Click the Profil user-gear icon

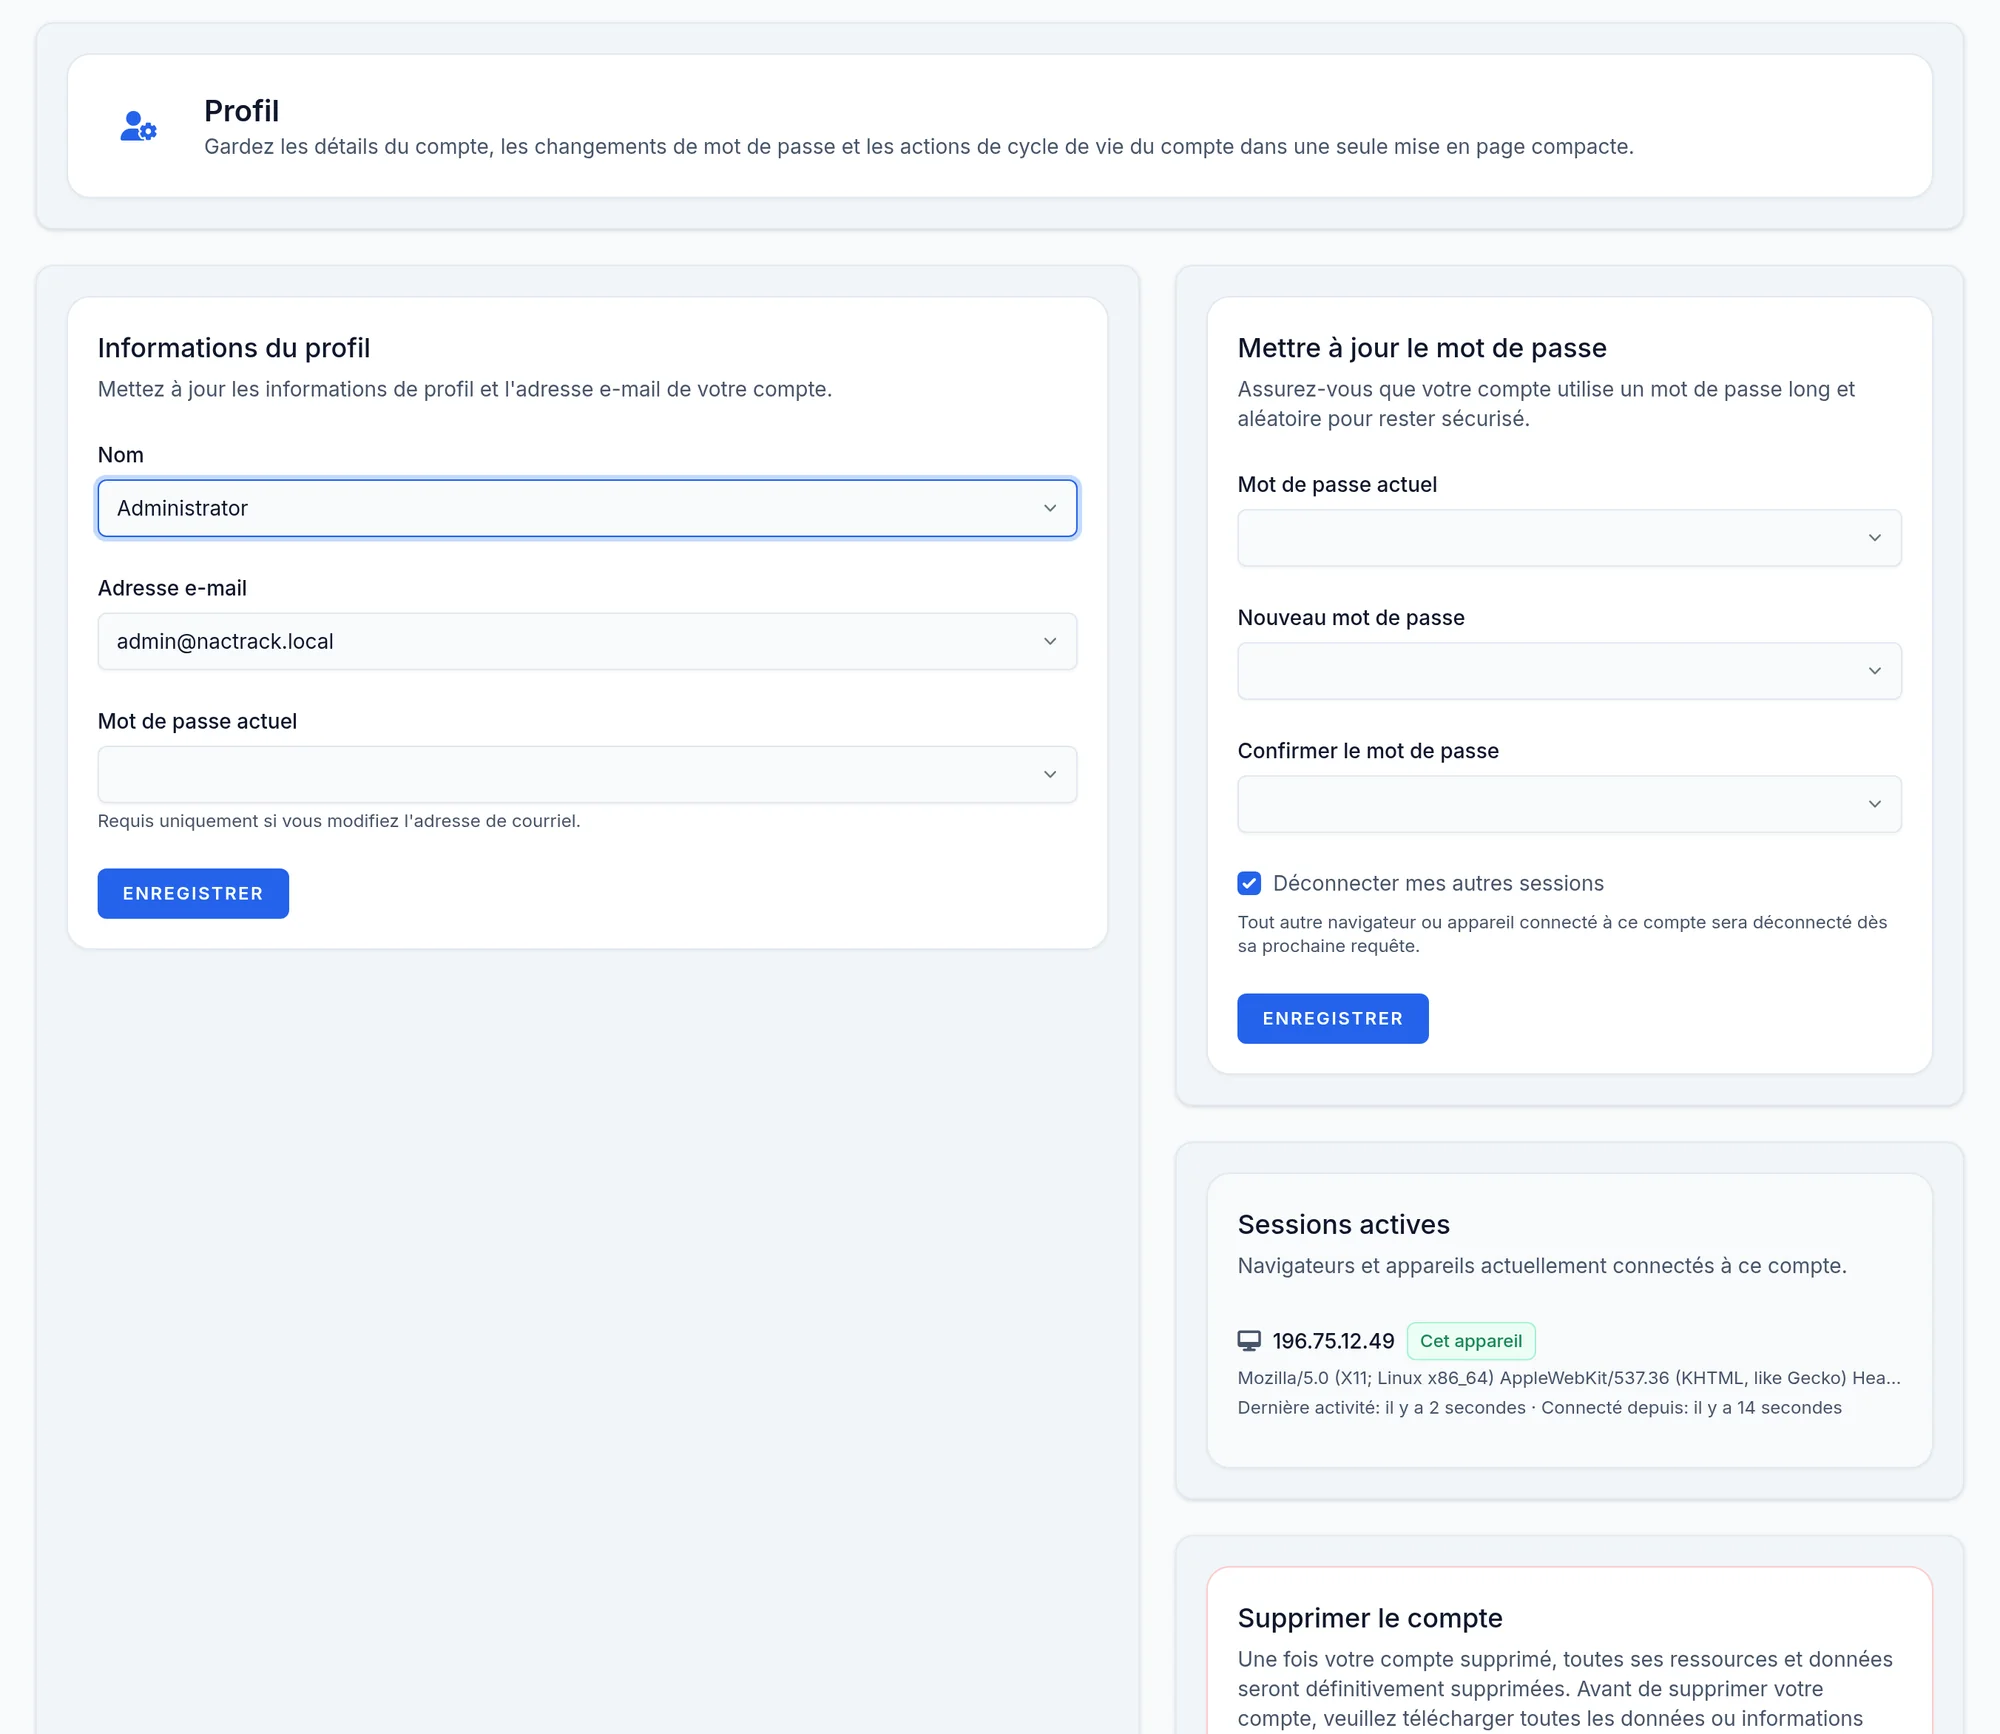tap(138, 126)
